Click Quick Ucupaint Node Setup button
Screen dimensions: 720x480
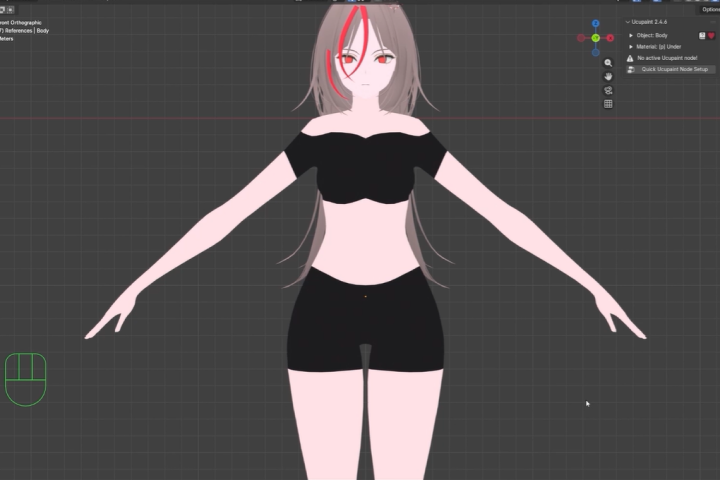671,69
